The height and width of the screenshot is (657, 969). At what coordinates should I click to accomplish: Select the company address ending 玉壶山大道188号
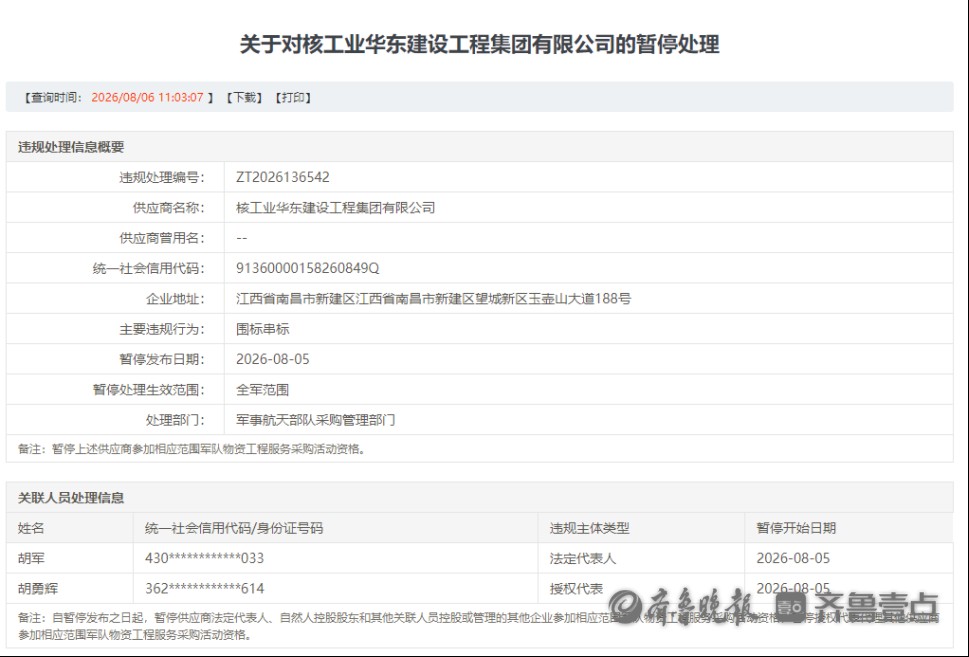coord(433,299)
